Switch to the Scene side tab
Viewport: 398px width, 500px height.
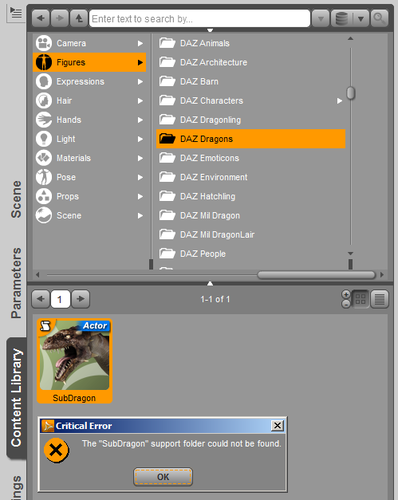pos(16,199)
